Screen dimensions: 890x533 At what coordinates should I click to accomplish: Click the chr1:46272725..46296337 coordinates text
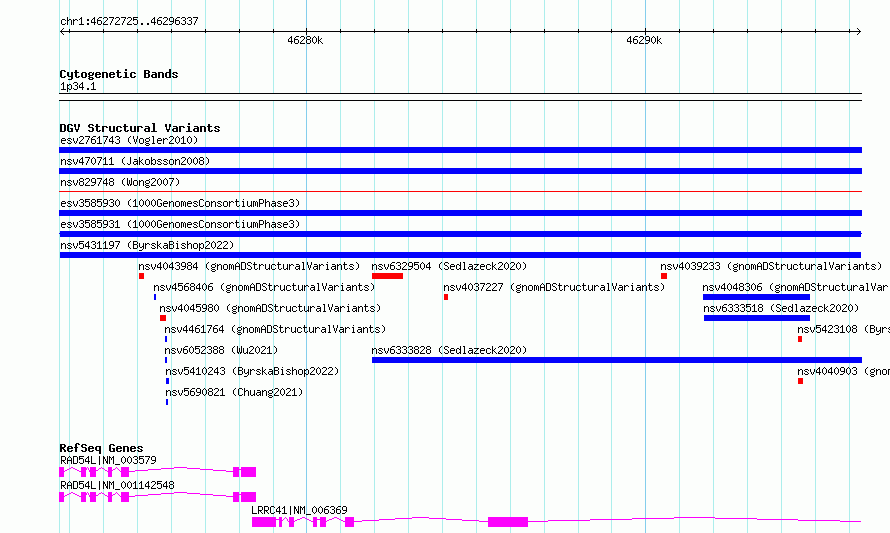tap(129, 22)
